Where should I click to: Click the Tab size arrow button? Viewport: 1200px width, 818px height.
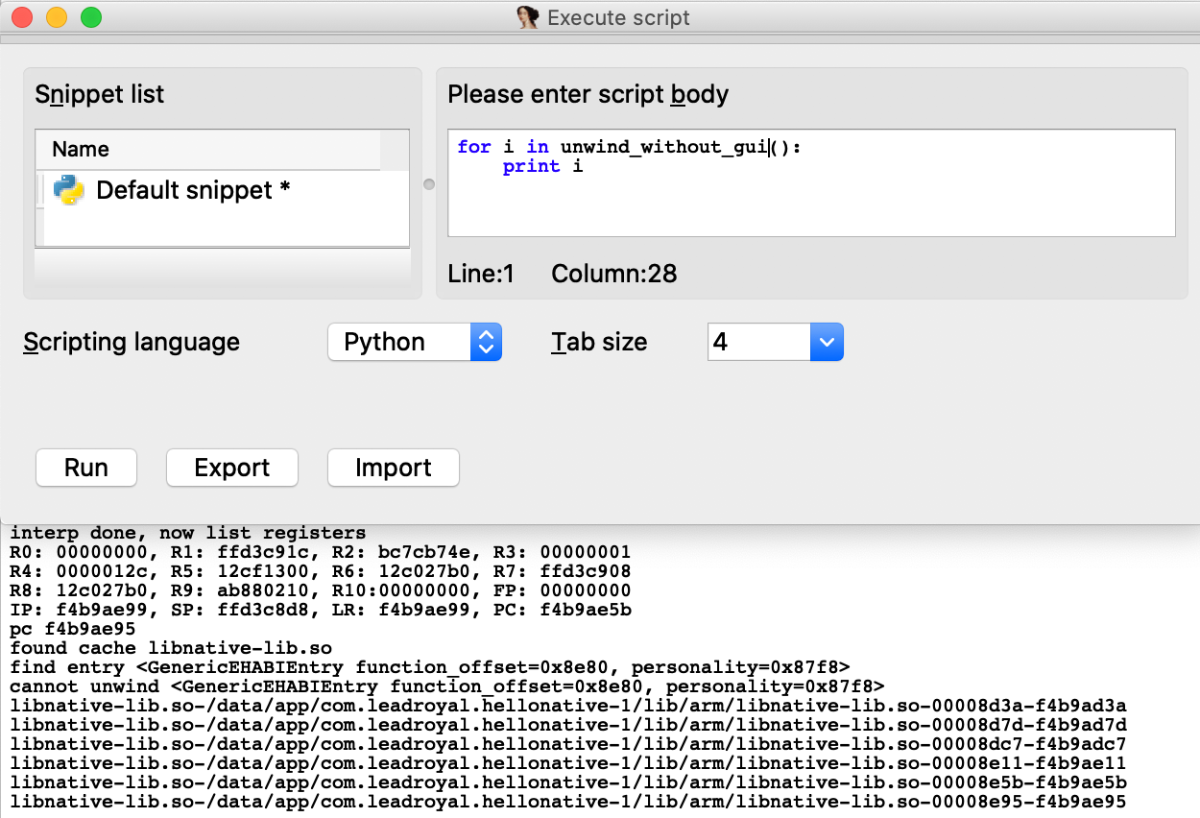[x=826, y=342]
